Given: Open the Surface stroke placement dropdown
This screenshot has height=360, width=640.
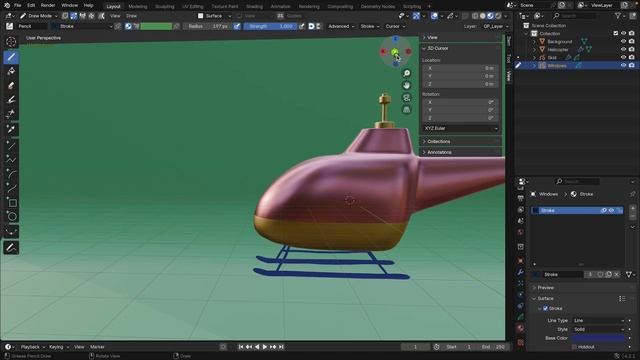Looking at the screenshot, I should 215,16.
